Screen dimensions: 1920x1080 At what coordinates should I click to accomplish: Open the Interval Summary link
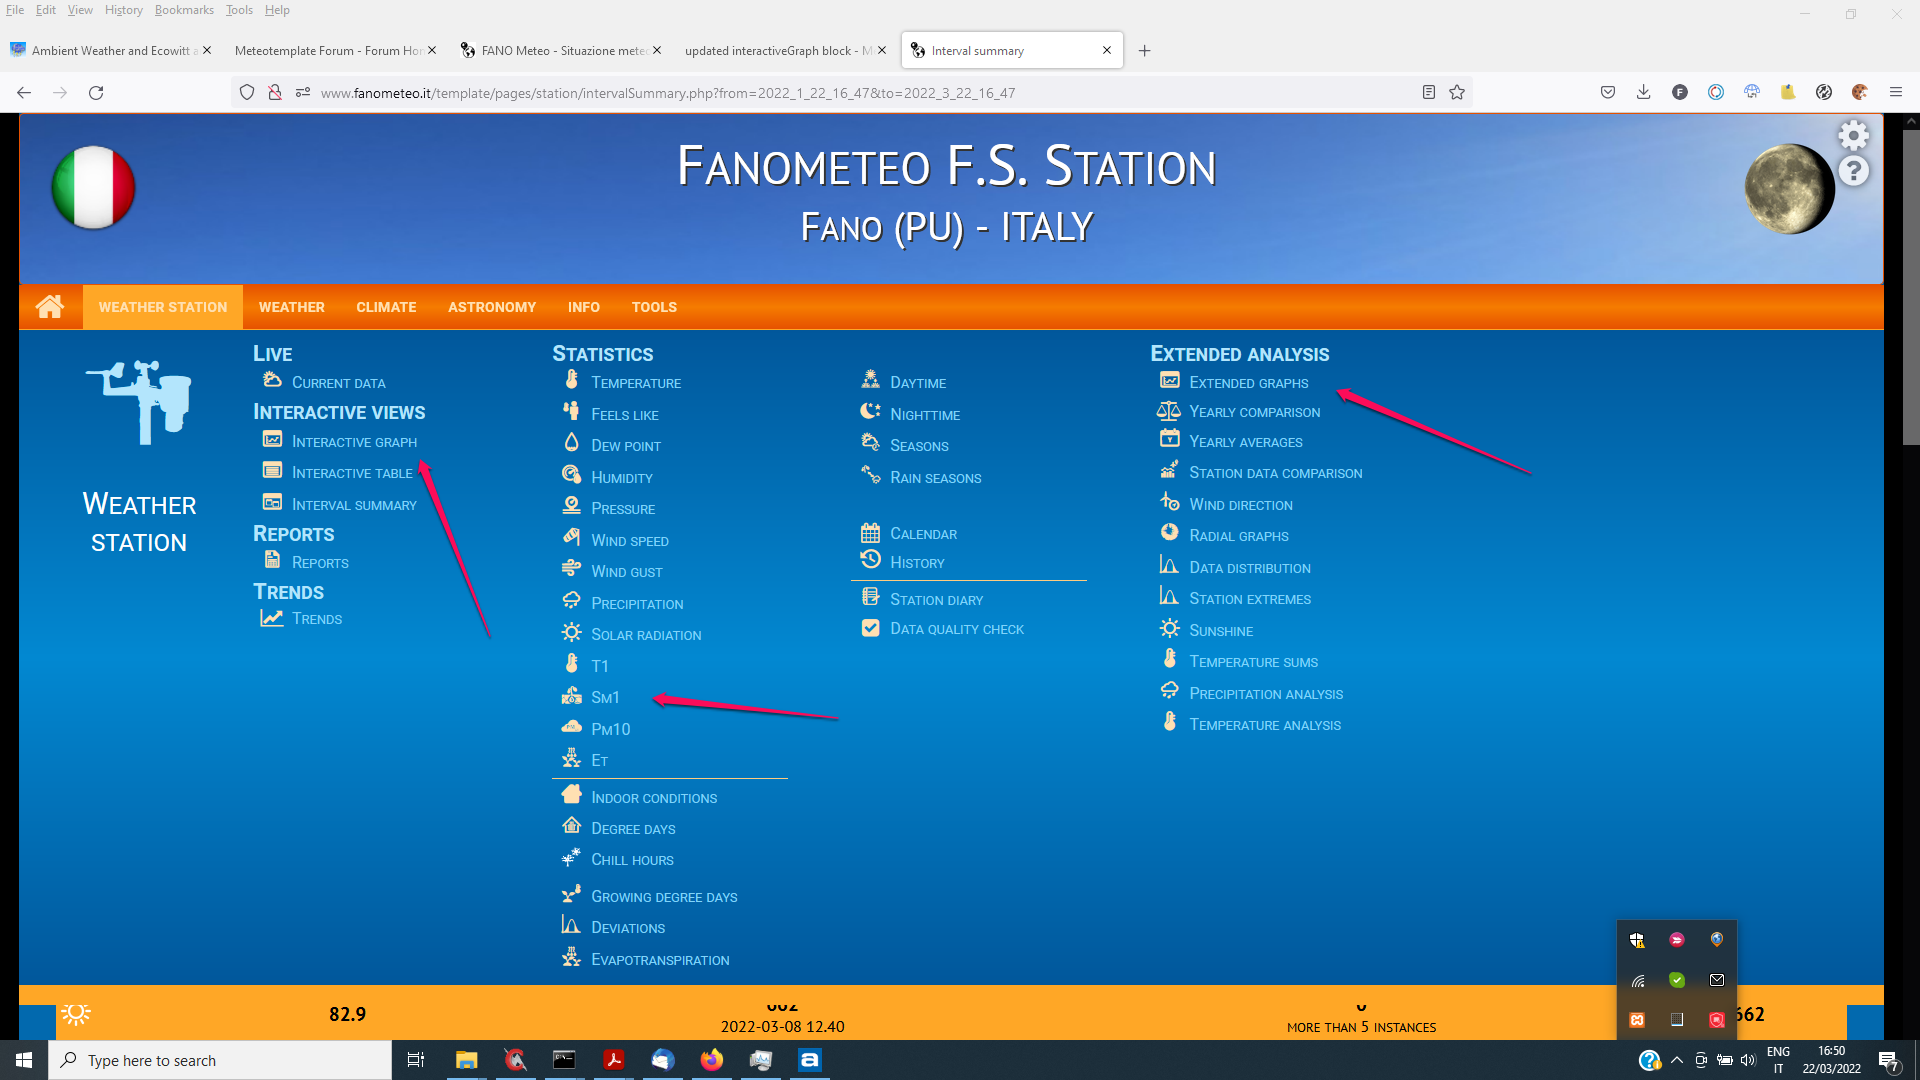353,505
